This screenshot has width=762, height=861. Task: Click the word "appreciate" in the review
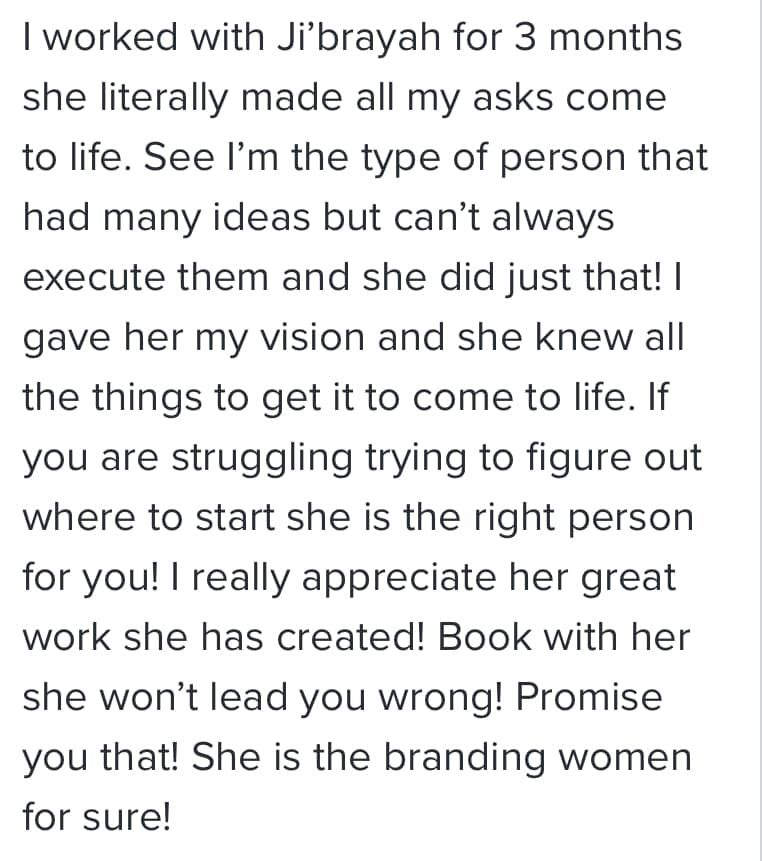click(399, 579)
